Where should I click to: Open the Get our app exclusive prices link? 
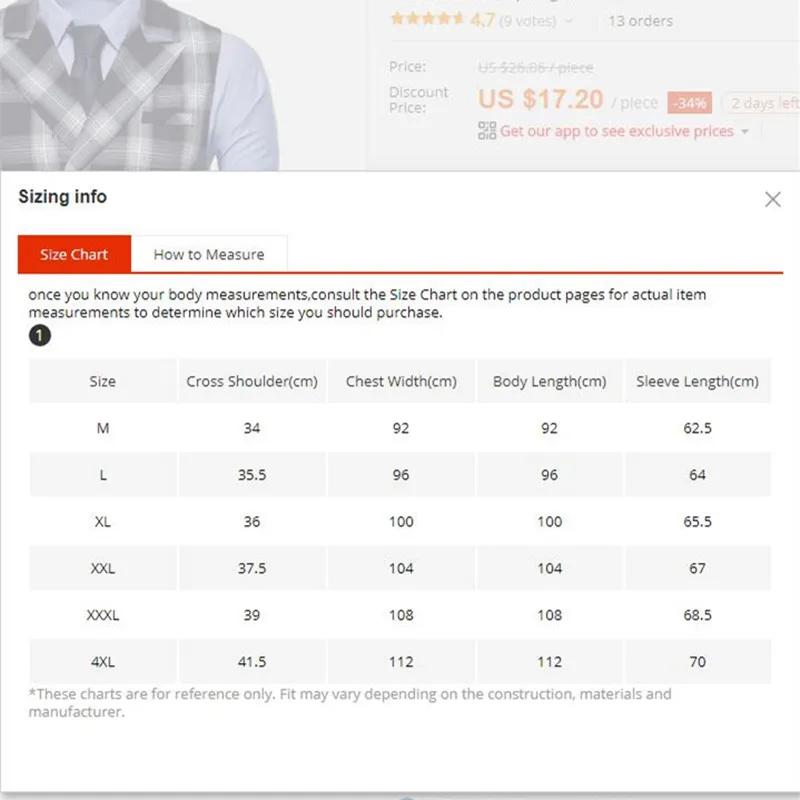coord(616,131)
